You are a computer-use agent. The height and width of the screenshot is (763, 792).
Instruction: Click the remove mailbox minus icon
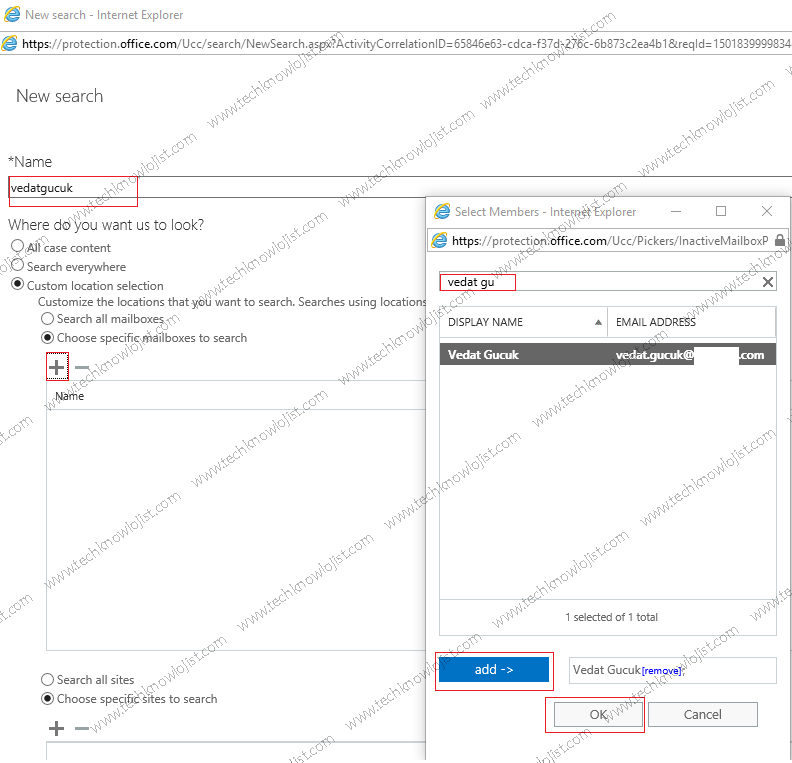pos(82,368)
